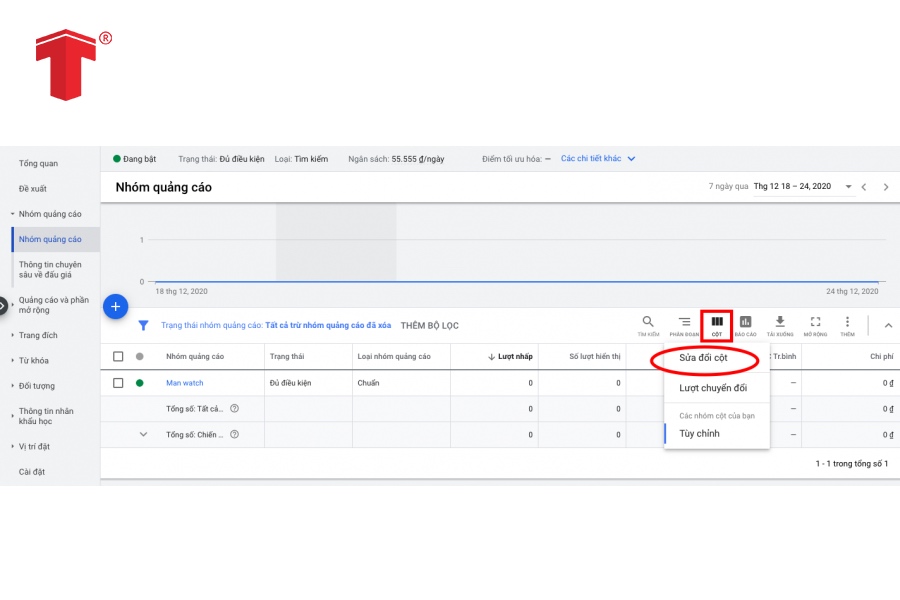
Task: Sort by Số lượt hiển thị header
Action: point(595,357)
